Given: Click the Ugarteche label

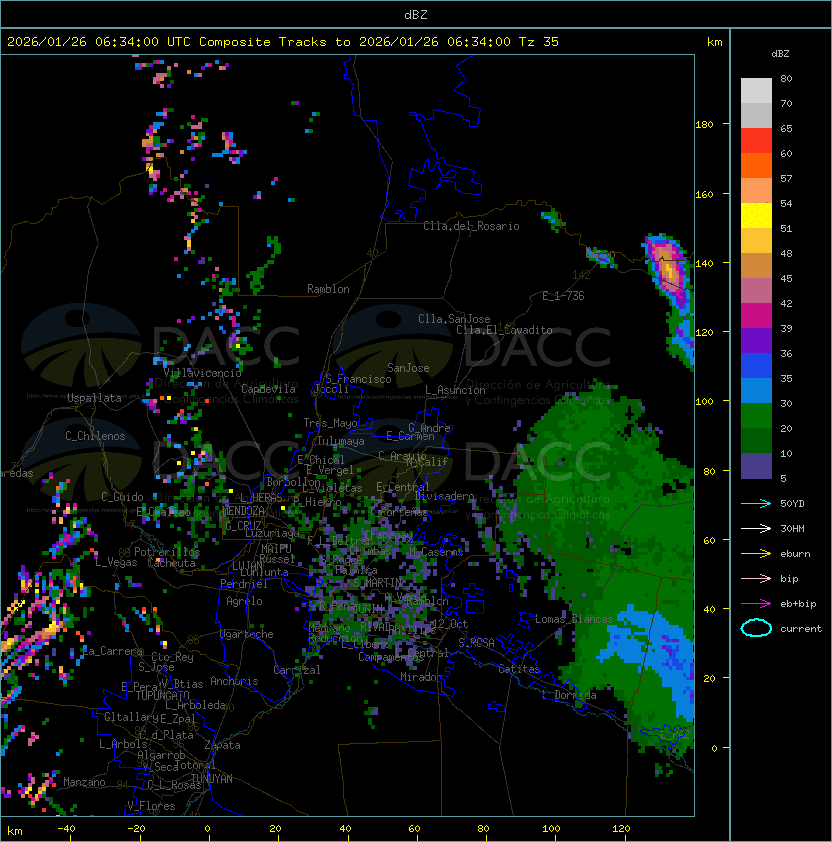Looking at the screenshot, I should pos(247,634).
